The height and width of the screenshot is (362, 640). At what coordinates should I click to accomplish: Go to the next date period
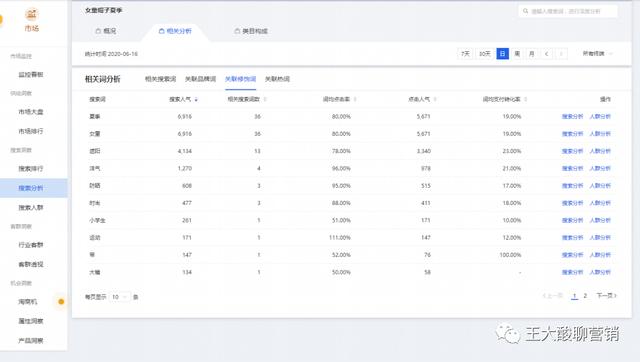[561, 54]
